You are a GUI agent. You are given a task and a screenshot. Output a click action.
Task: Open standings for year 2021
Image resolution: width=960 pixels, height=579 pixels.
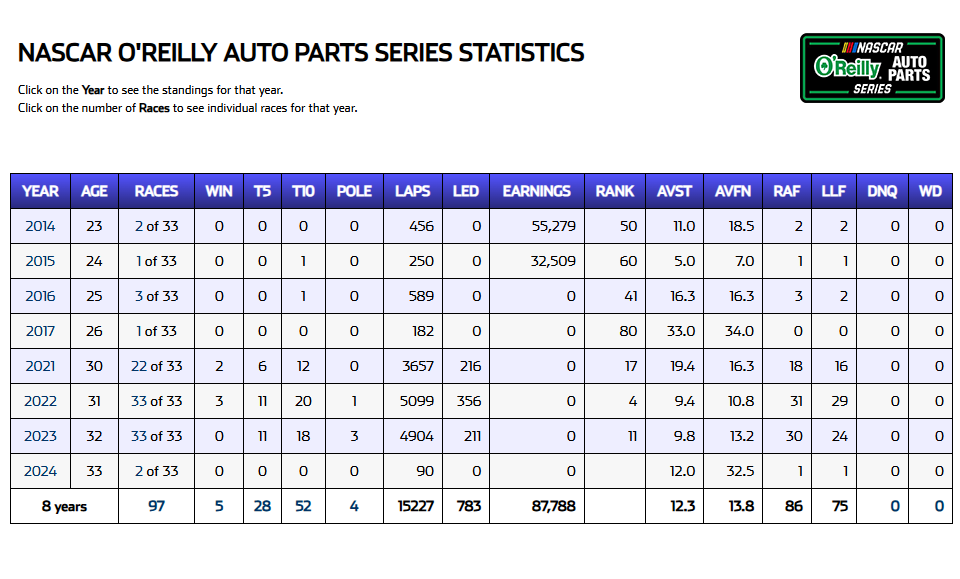click(40, 366)
